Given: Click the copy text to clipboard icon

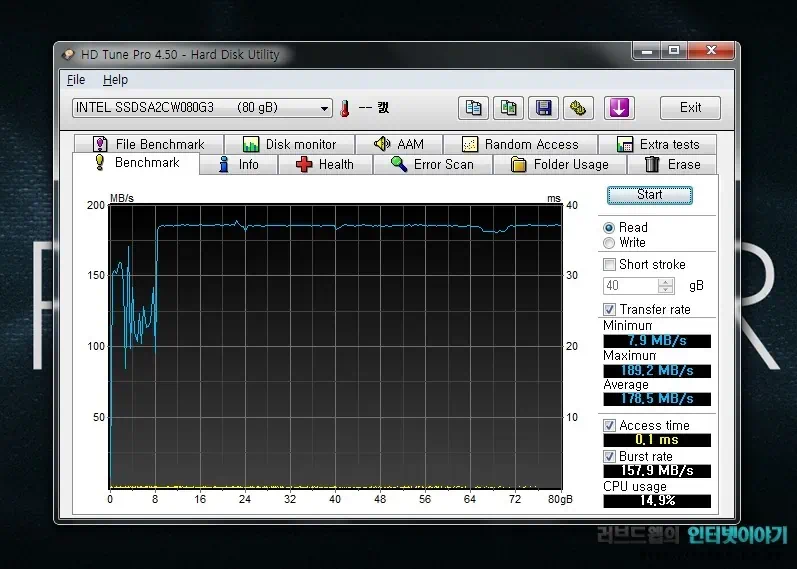Looking at the screenshot, I should tap(474, 108).
